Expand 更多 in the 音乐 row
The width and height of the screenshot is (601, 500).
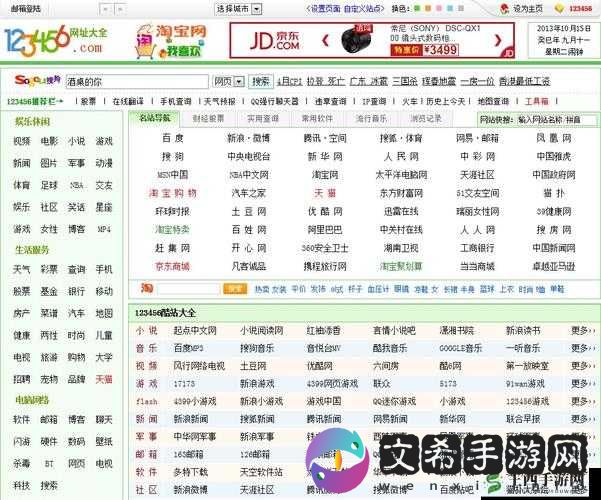[583, 348]
